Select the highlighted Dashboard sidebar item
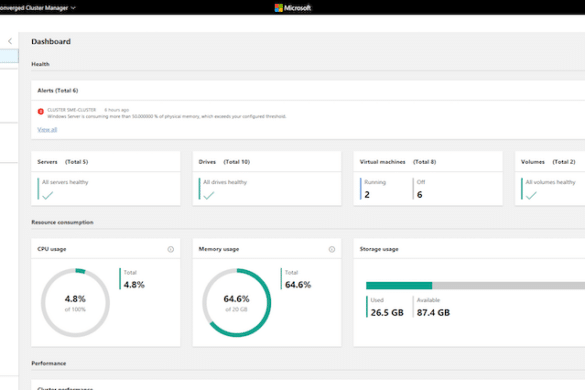This screenshot has height=390, width=585. point(9,56)
